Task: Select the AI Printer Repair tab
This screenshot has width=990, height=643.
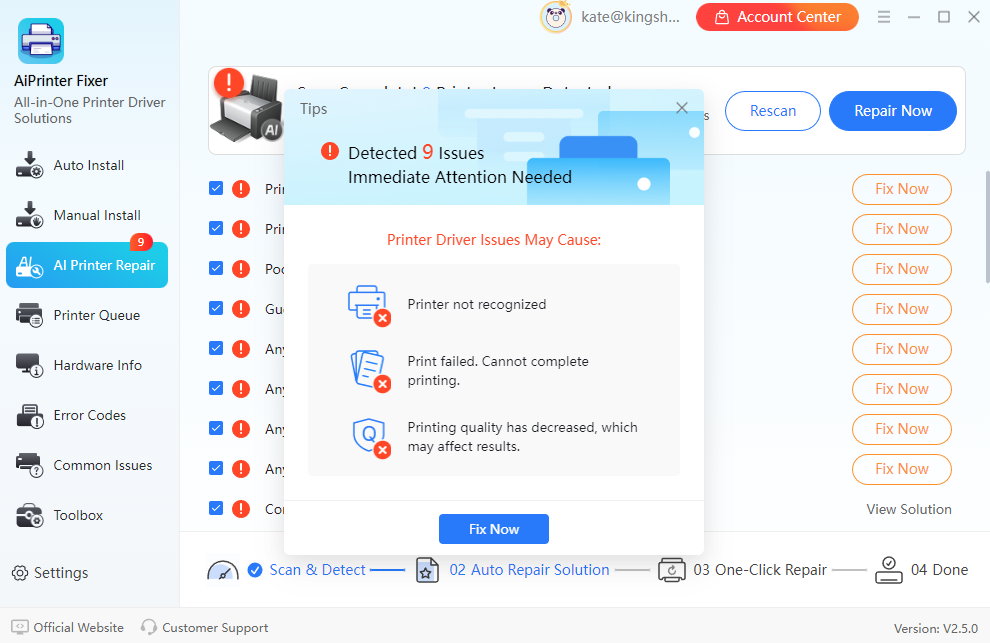Action: tap(87, 265)
